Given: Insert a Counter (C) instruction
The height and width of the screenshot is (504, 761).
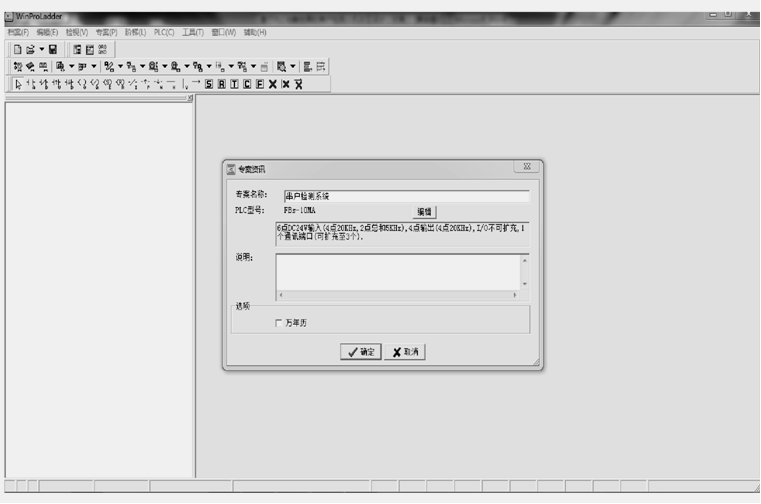Looking at the screenshot, I should point(247,84).
